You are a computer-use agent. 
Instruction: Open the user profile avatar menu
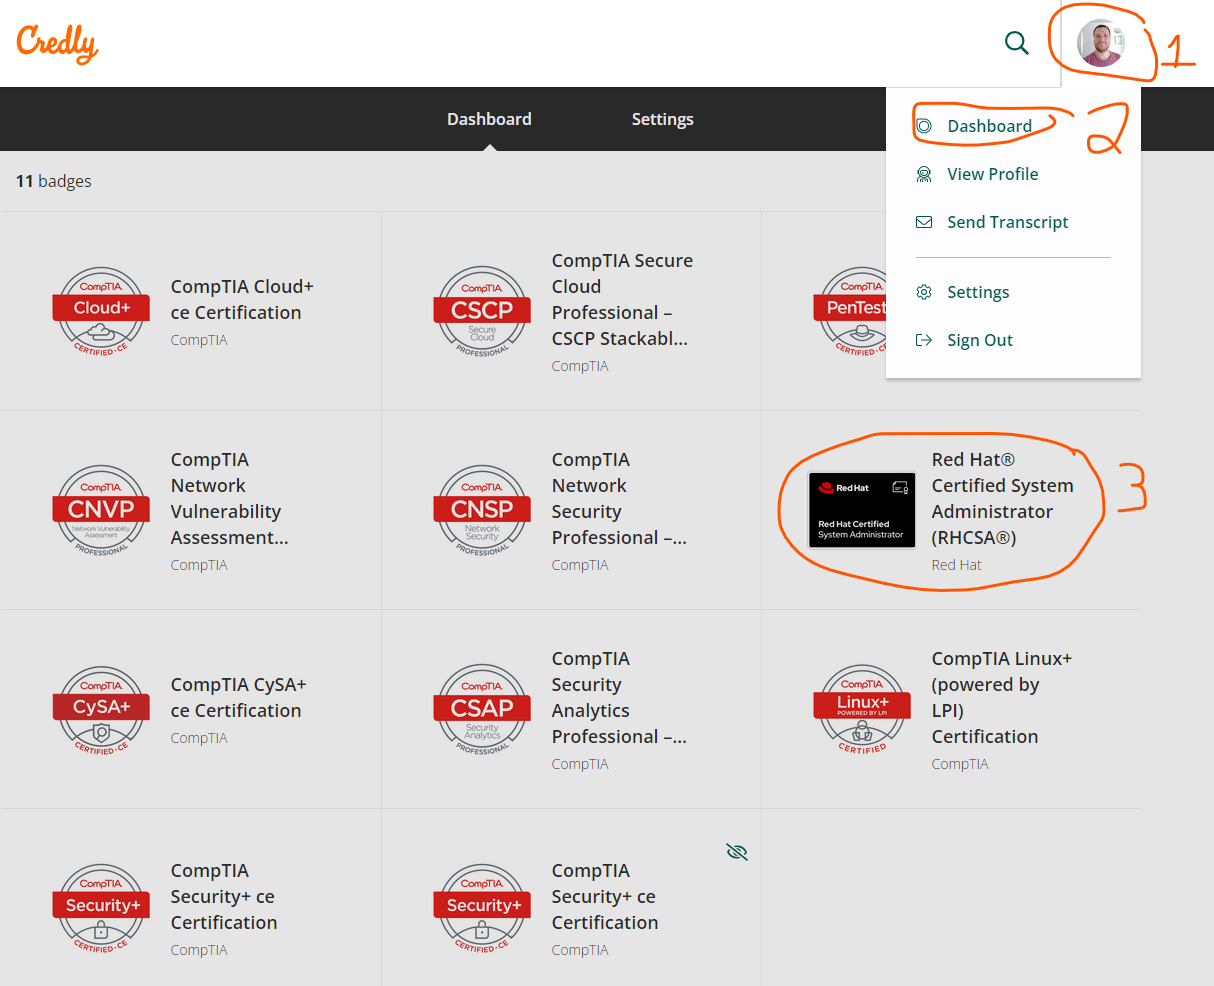[x=1100, y=44]
